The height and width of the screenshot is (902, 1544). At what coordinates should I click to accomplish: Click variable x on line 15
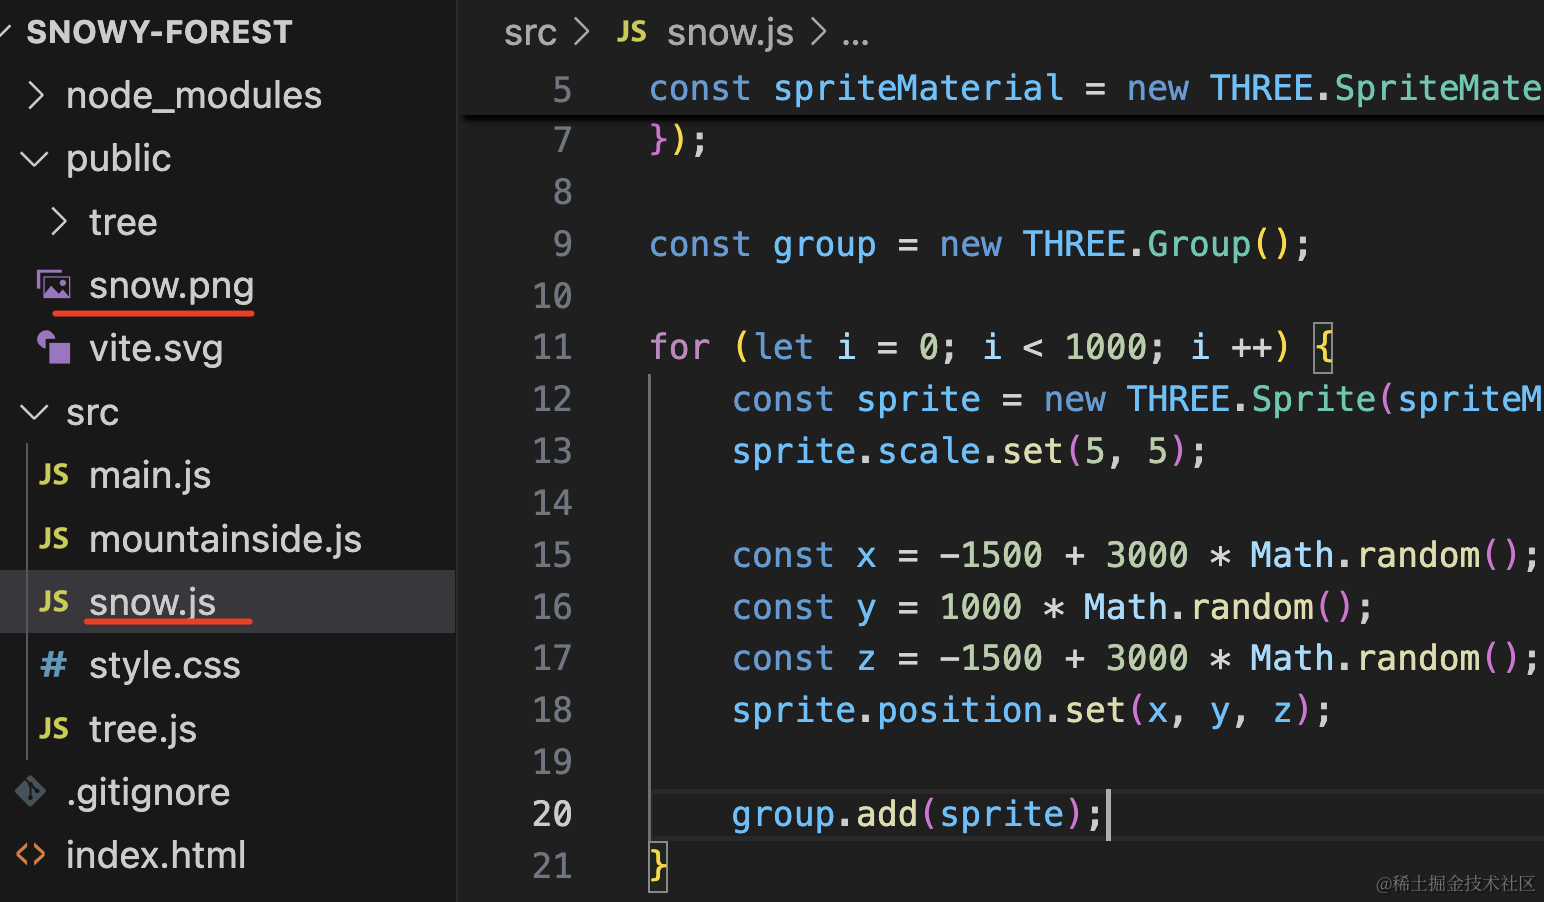[x=866, y=556]
